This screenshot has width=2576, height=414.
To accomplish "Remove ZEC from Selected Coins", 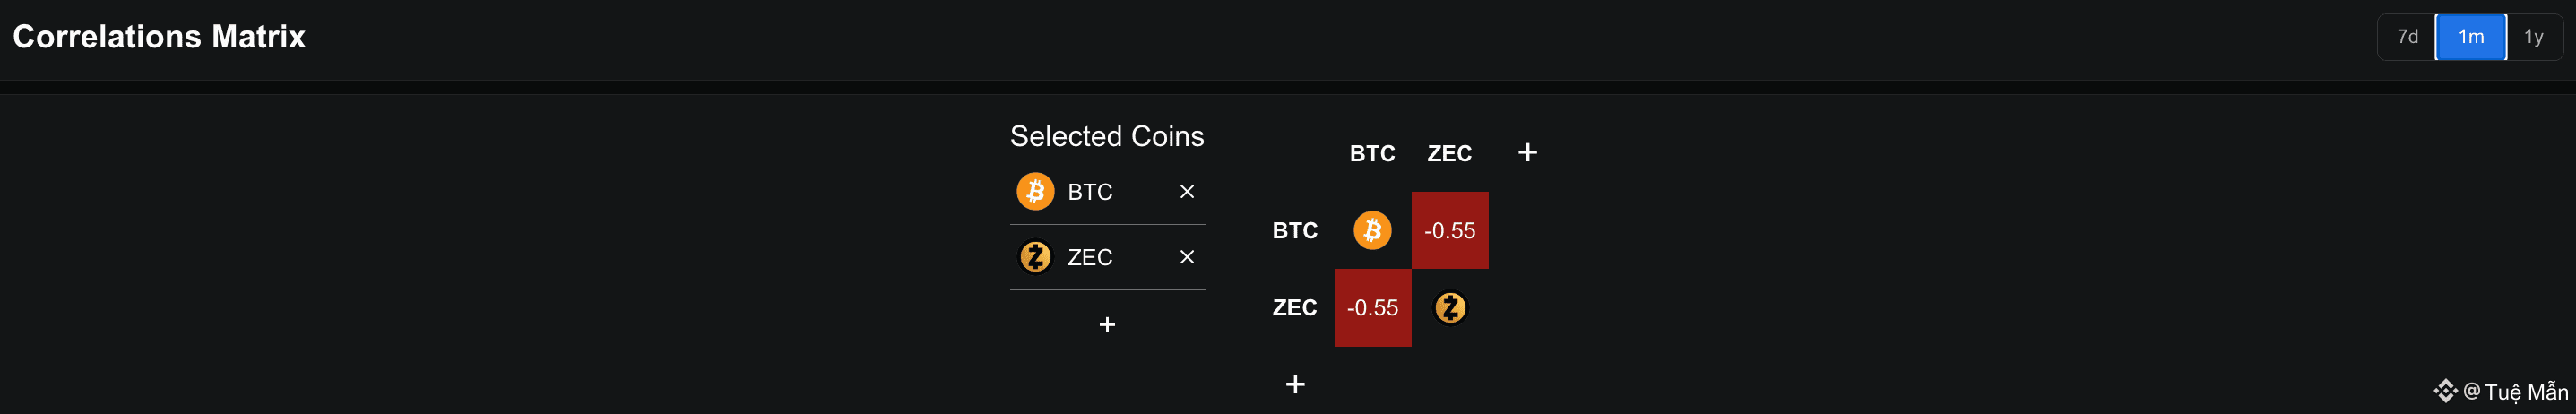I will [1187, 257].
